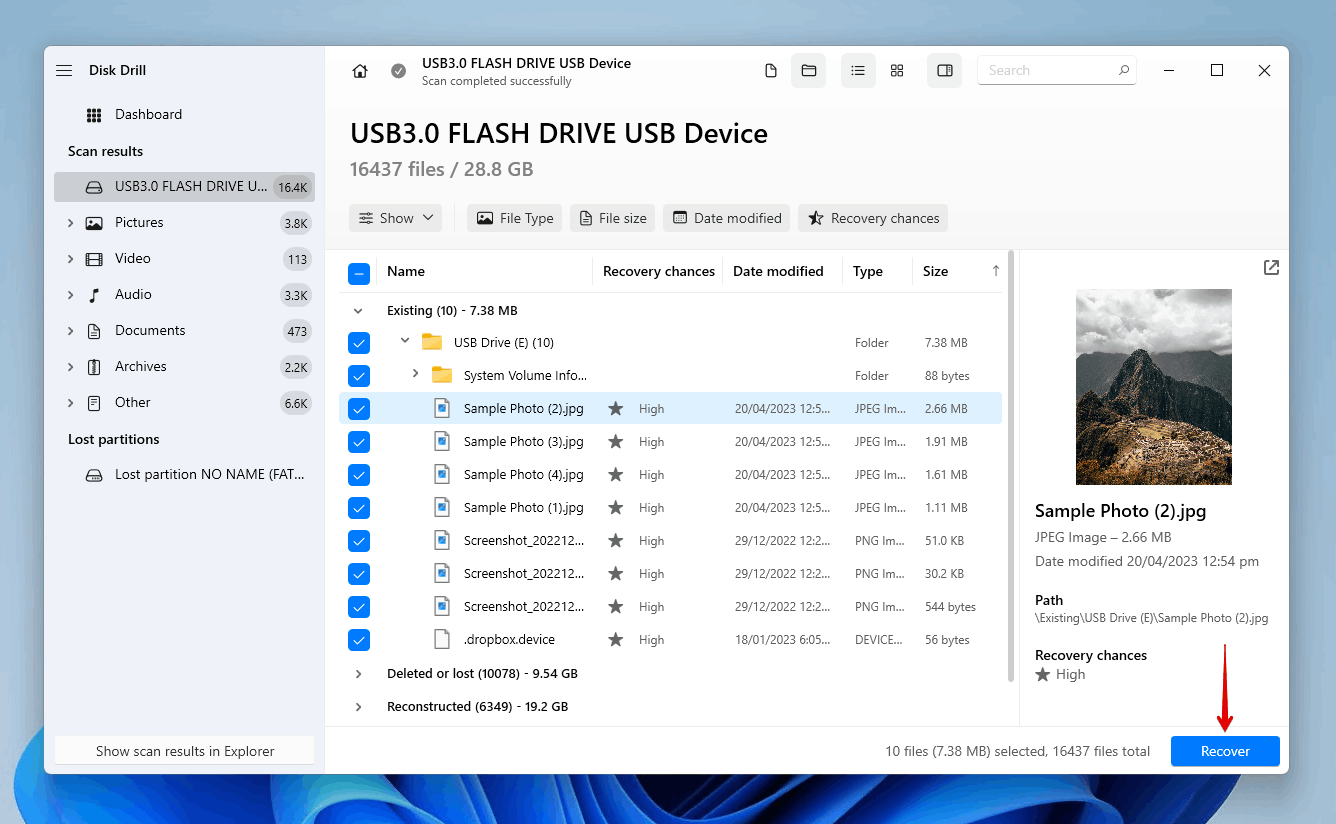Image resolution: width=1336 pixels, height=824 pixels.
Task: Expand the Video sidebar category
Action: [70, 259]
